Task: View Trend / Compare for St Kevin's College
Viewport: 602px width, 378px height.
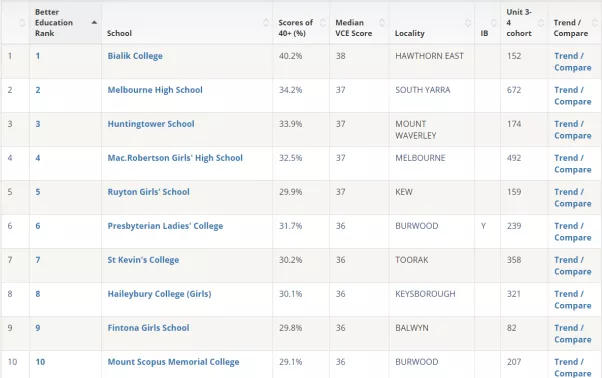Action: click(572, 266)
